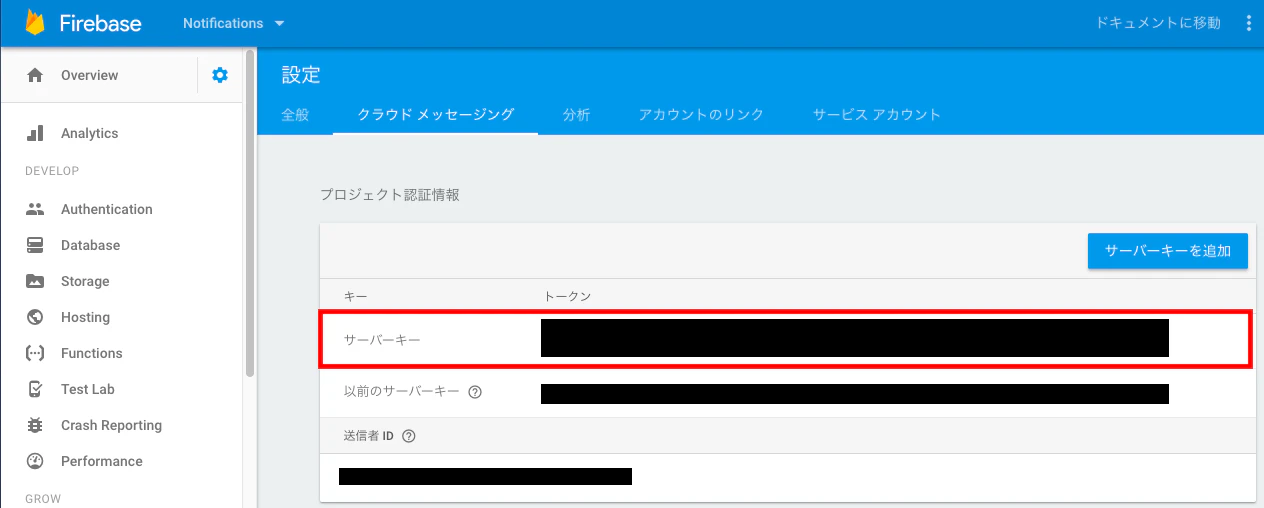Click the Test Lab device icon

click(x=35, y=389)
